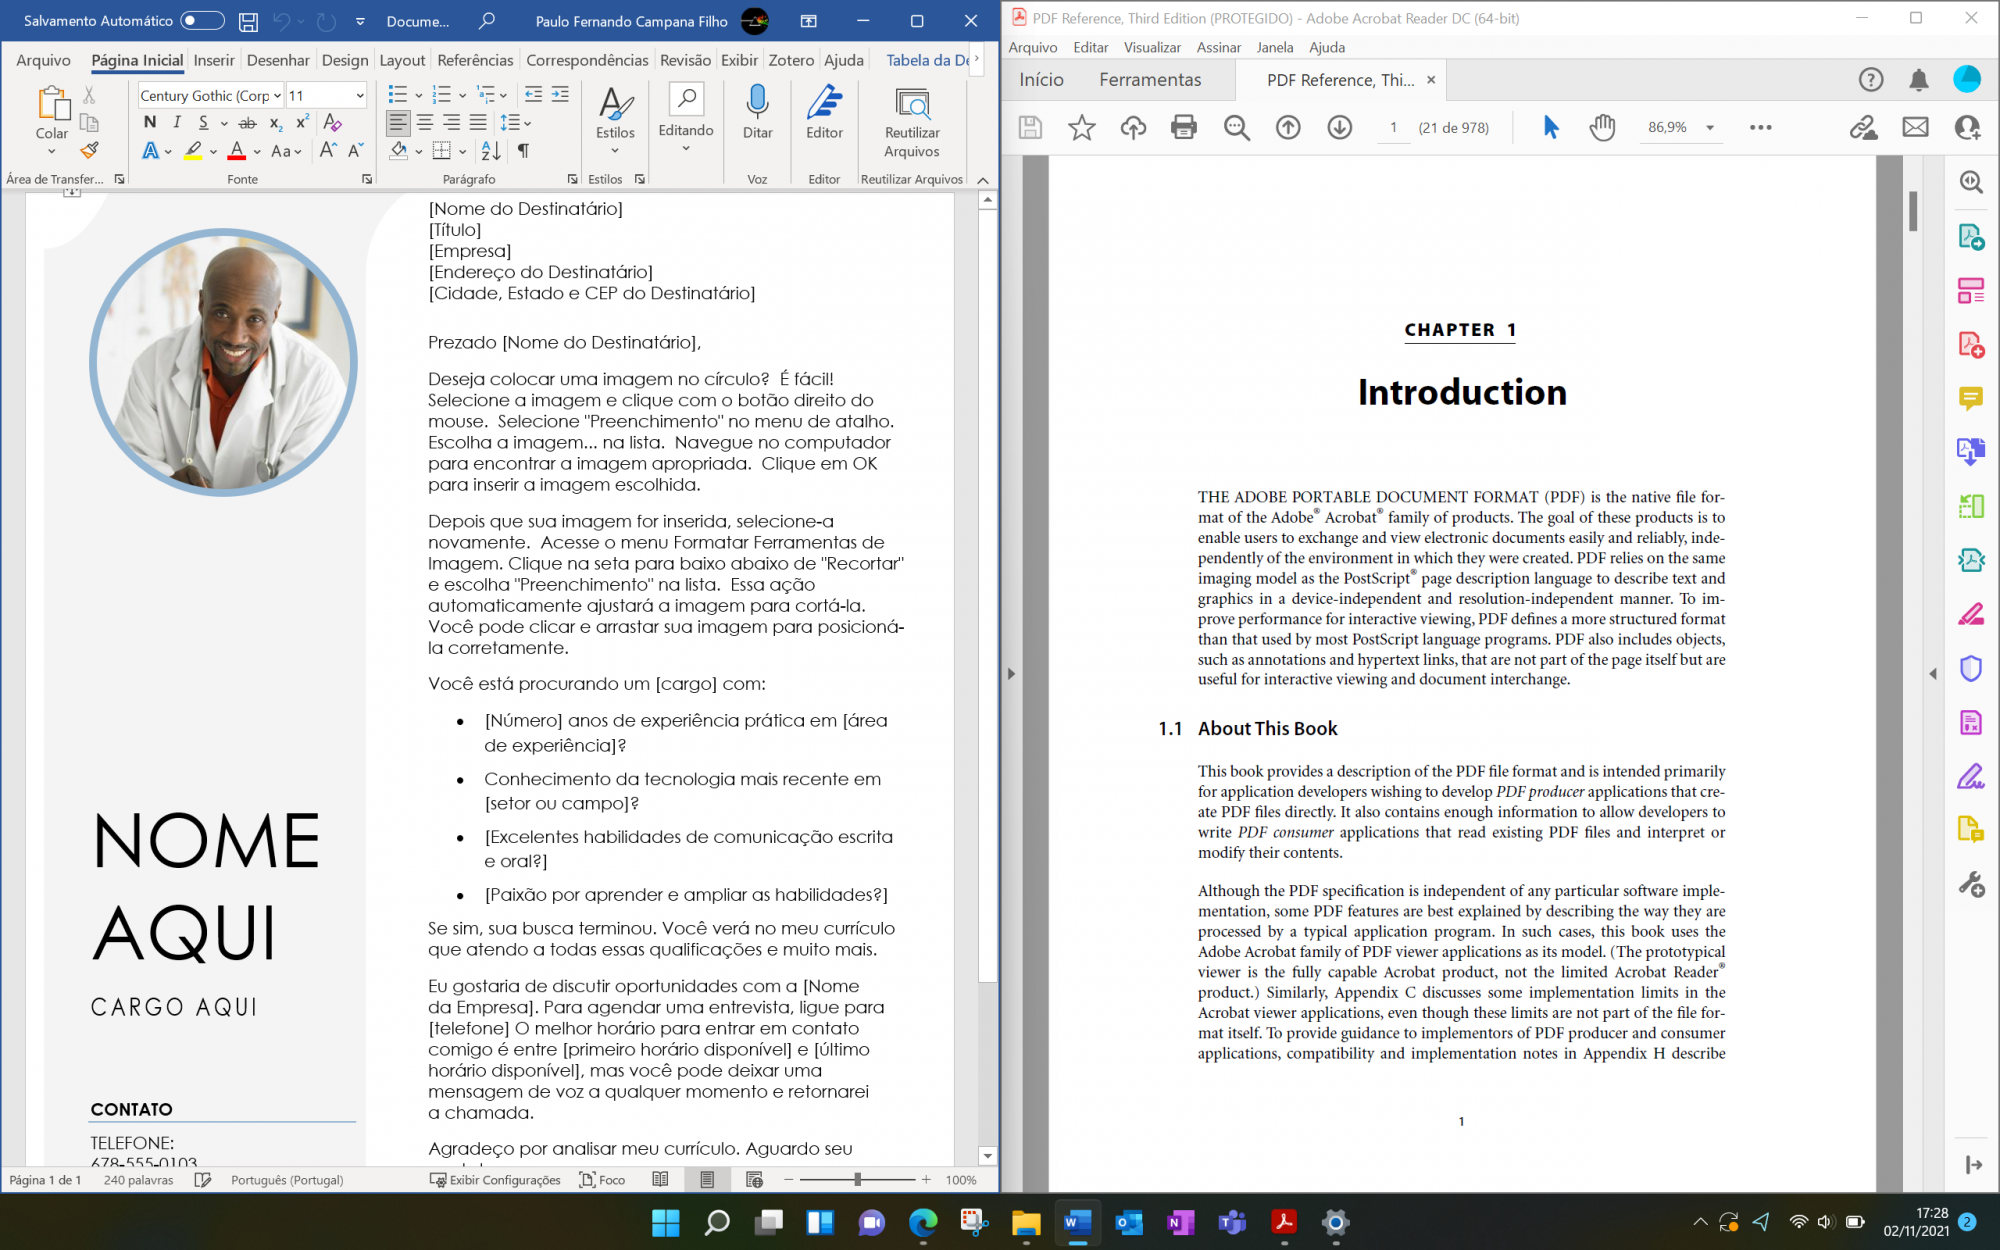Switch to the Inserir ribbon tab
The image size is (2000, 1250).
(x=213, y=60)
